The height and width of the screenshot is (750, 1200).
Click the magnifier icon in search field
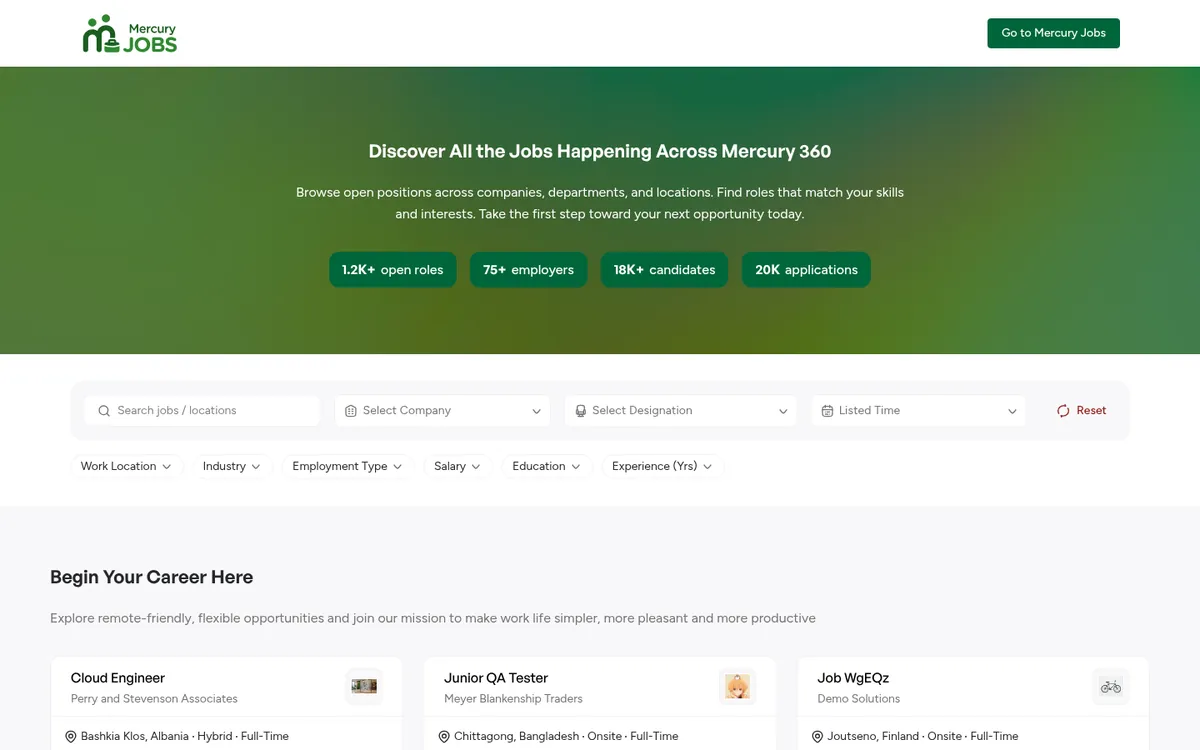104,411
